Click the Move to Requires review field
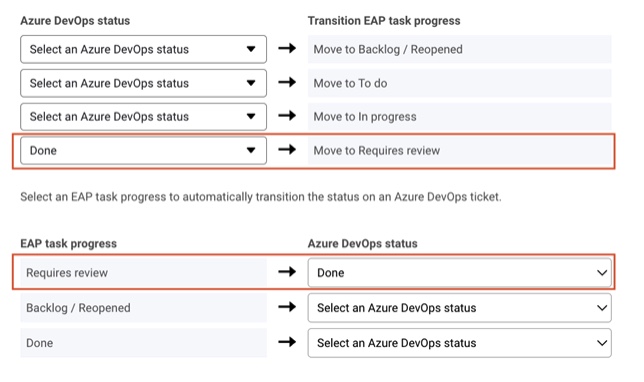Image resolution: width=644 pixels, height=382 pixels. (460, 150)
